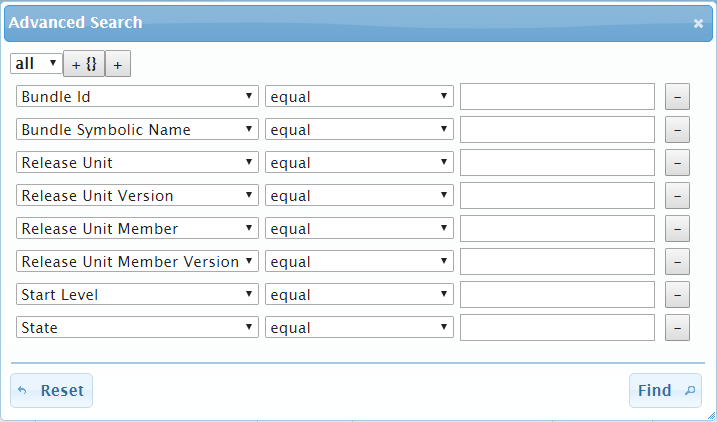The image size is (717, 422).
Task: Add a new search rule
Action: click(118, 64)
